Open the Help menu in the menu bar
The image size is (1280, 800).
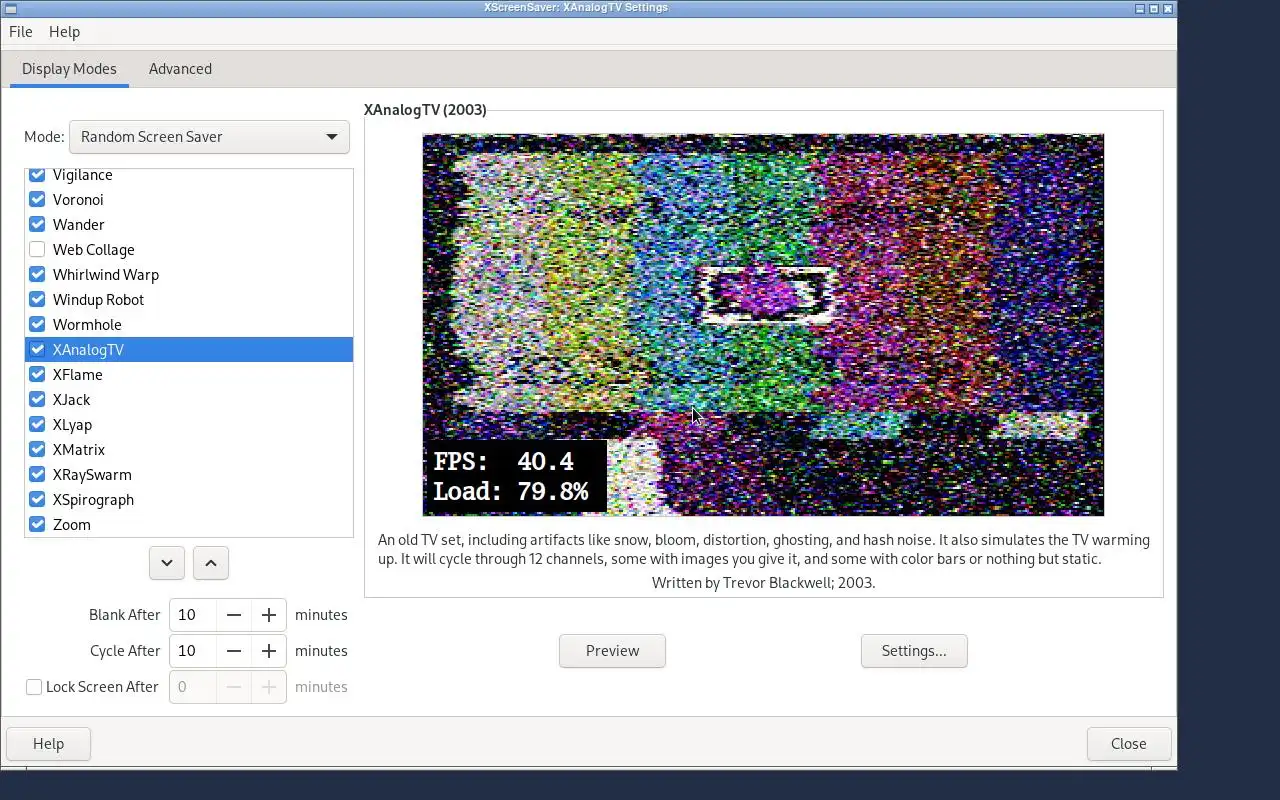coord(64,32)
